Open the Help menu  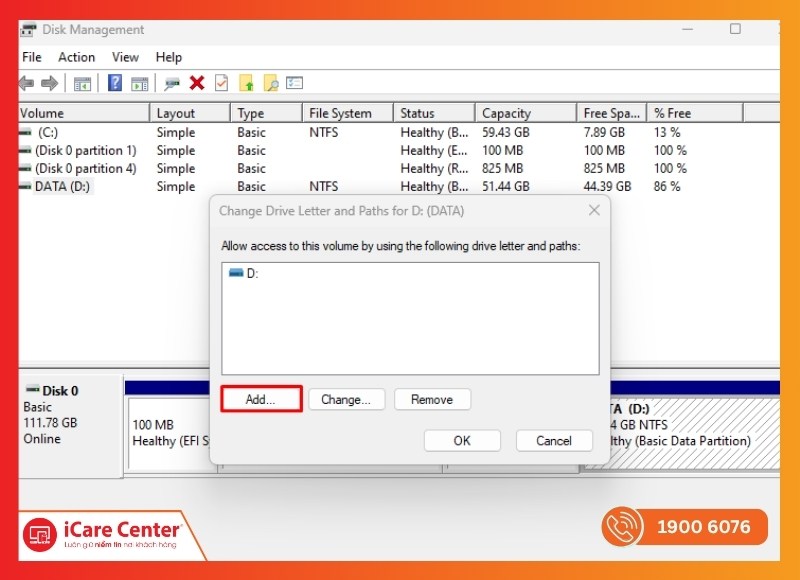pos(169,57)
